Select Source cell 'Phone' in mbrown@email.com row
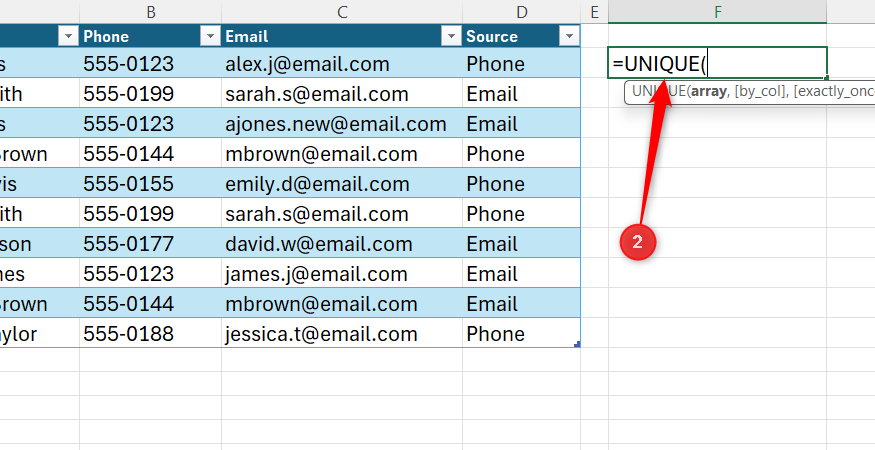Image resolution: width=875 pixels, height=450 pixels. (521, 154)
